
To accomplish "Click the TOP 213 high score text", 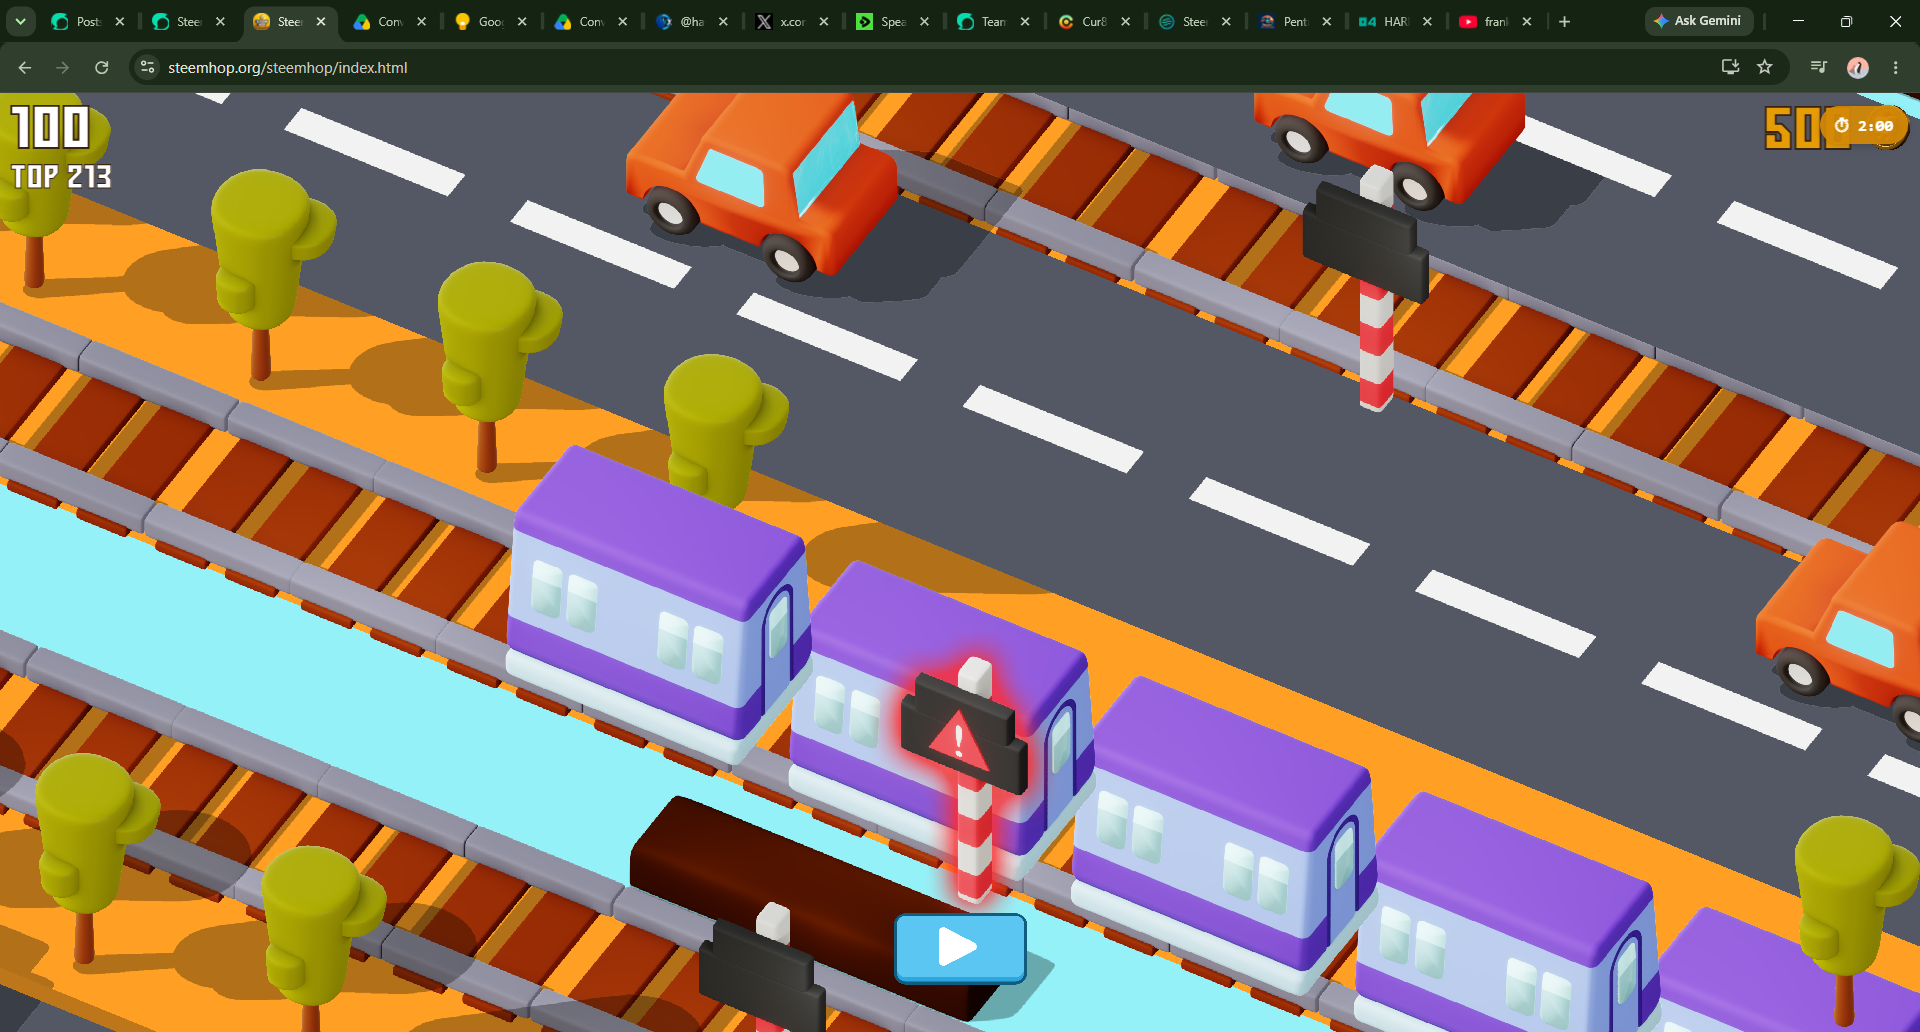I will pos(62,177).
